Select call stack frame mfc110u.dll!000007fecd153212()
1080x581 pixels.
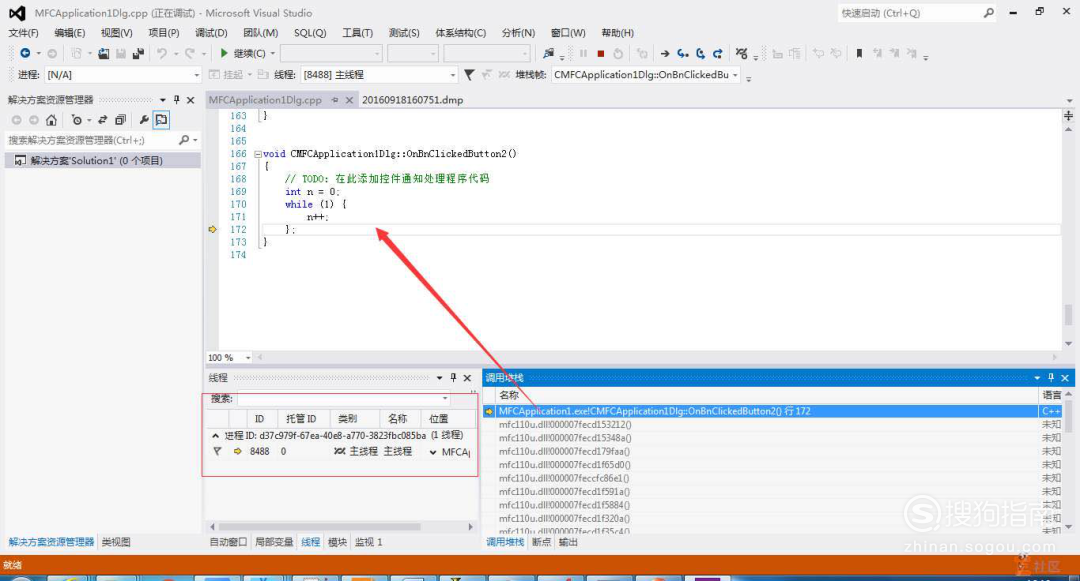pos(565,425)
